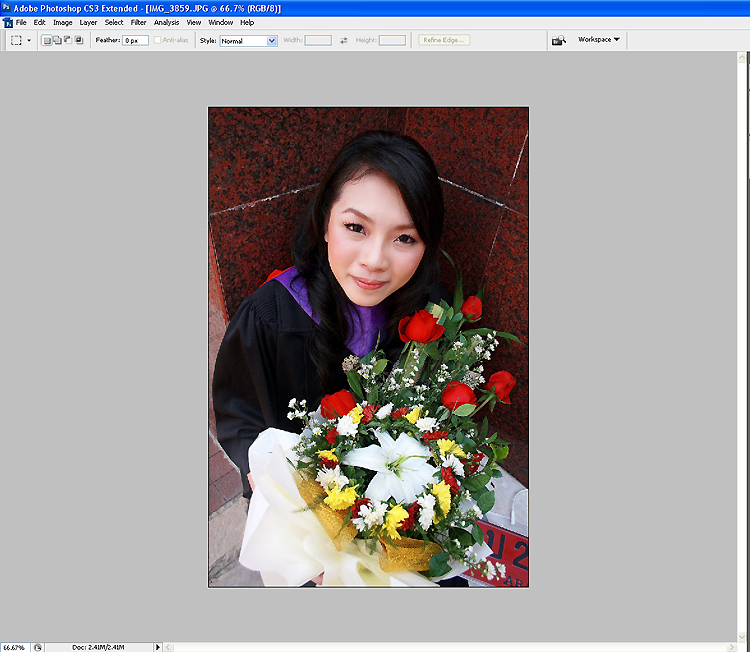
Task: Open the Select menu
Action: tap(114, 22)
